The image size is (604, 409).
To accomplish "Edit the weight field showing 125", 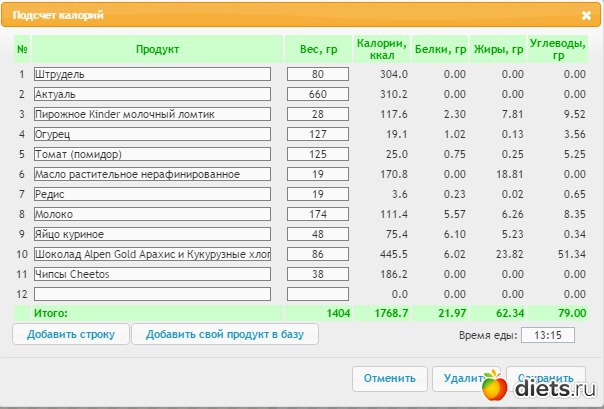I will pos(318,154).
